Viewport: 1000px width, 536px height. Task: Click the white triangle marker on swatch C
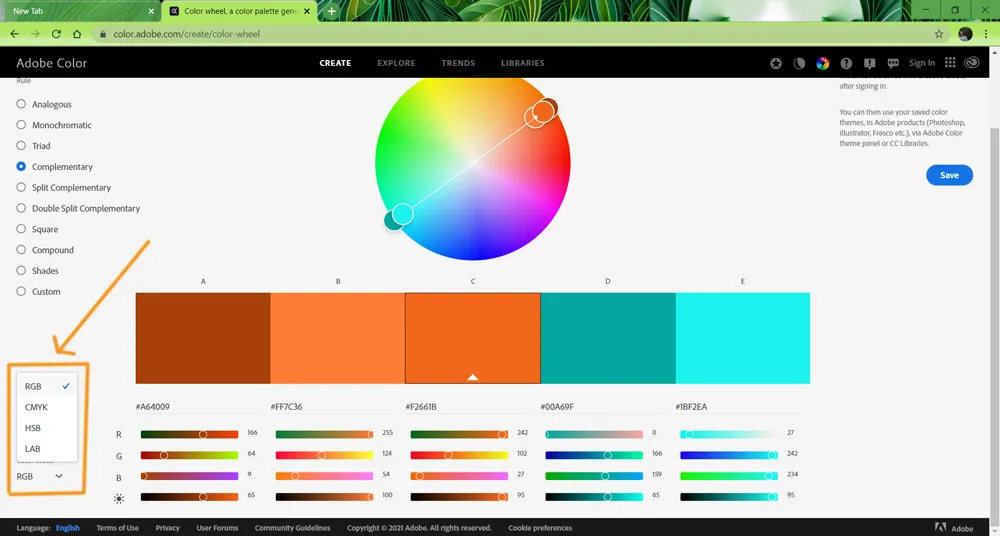coord(473,377)
